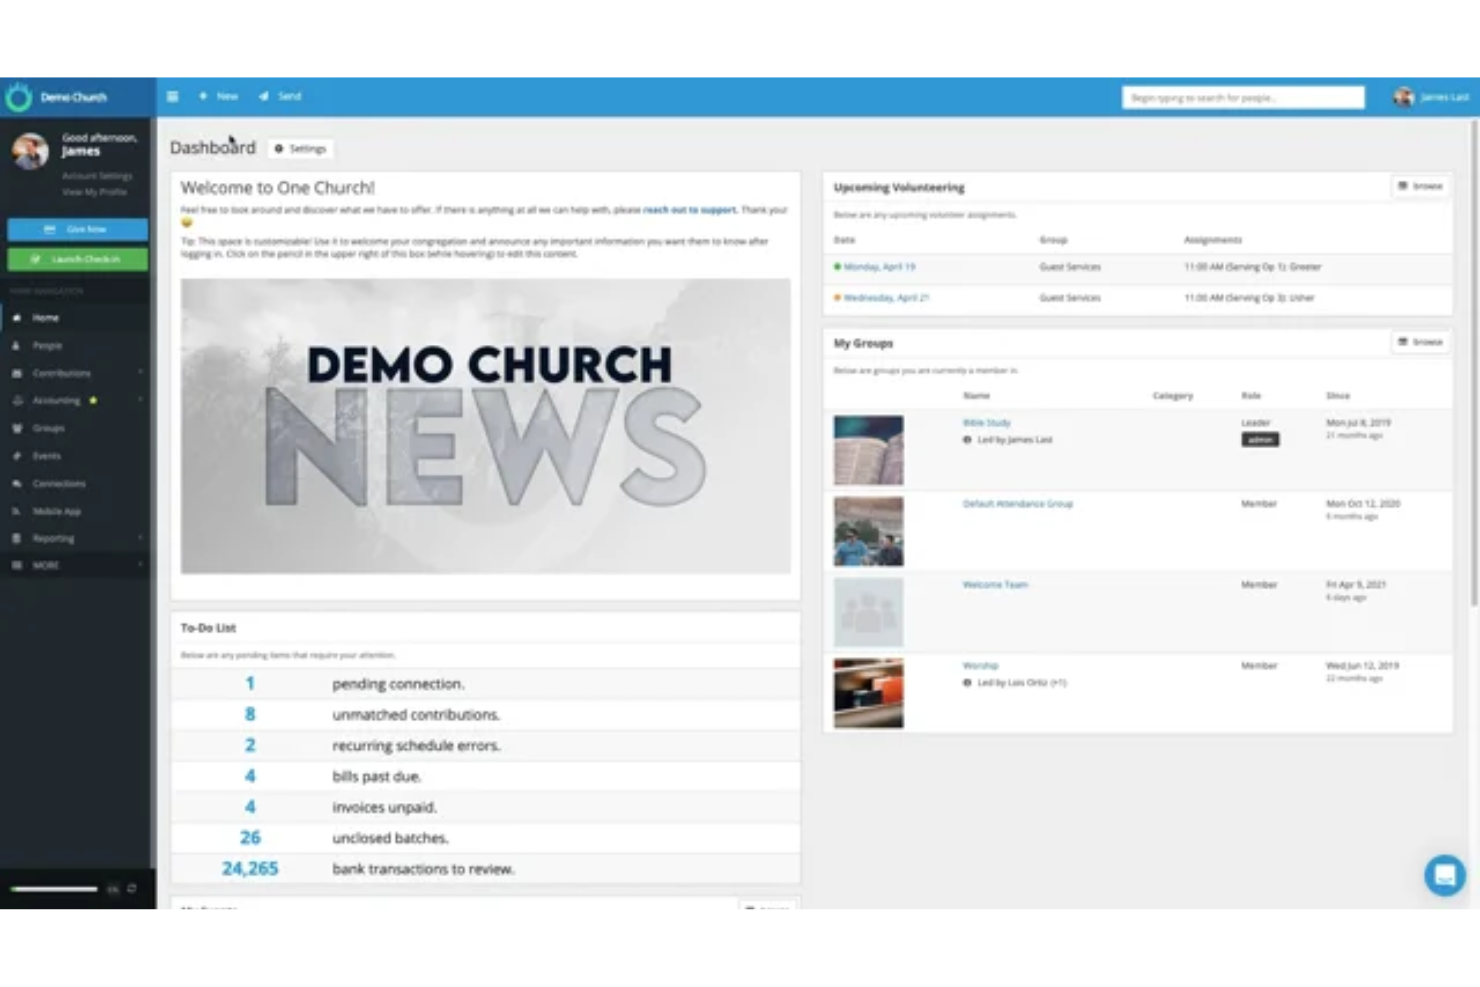Open James Last user menu
Screen dimensions: 1480x987
pos(1431,97)
